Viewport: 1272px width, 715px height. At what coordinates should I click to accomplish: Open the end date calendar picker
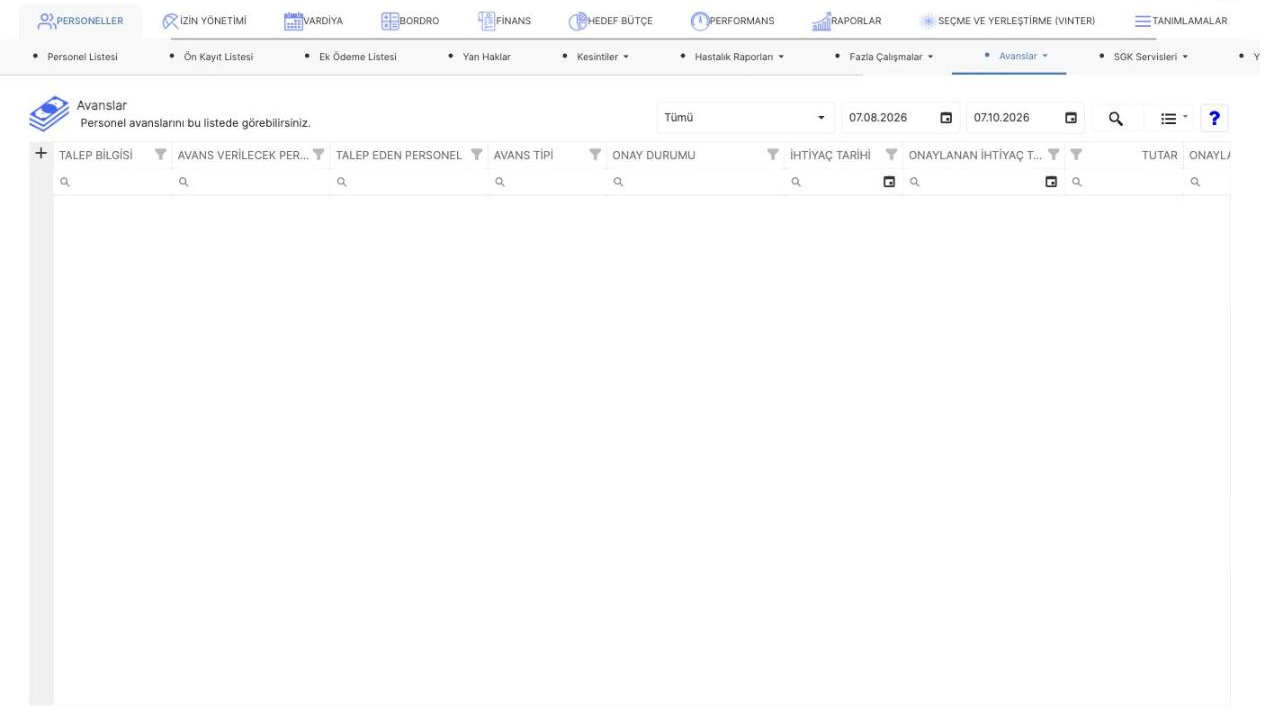pyautogui.click(x=1071, y=118)
